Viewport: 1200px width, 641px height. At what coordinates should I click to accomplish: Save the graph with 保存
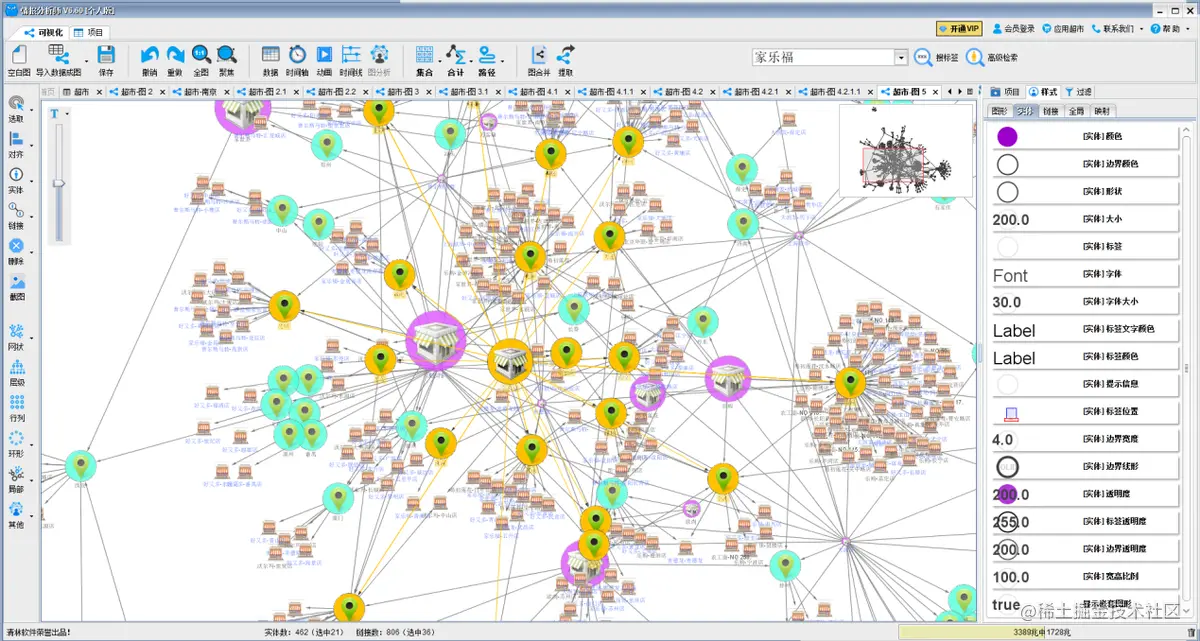click(x=106, y=60)
